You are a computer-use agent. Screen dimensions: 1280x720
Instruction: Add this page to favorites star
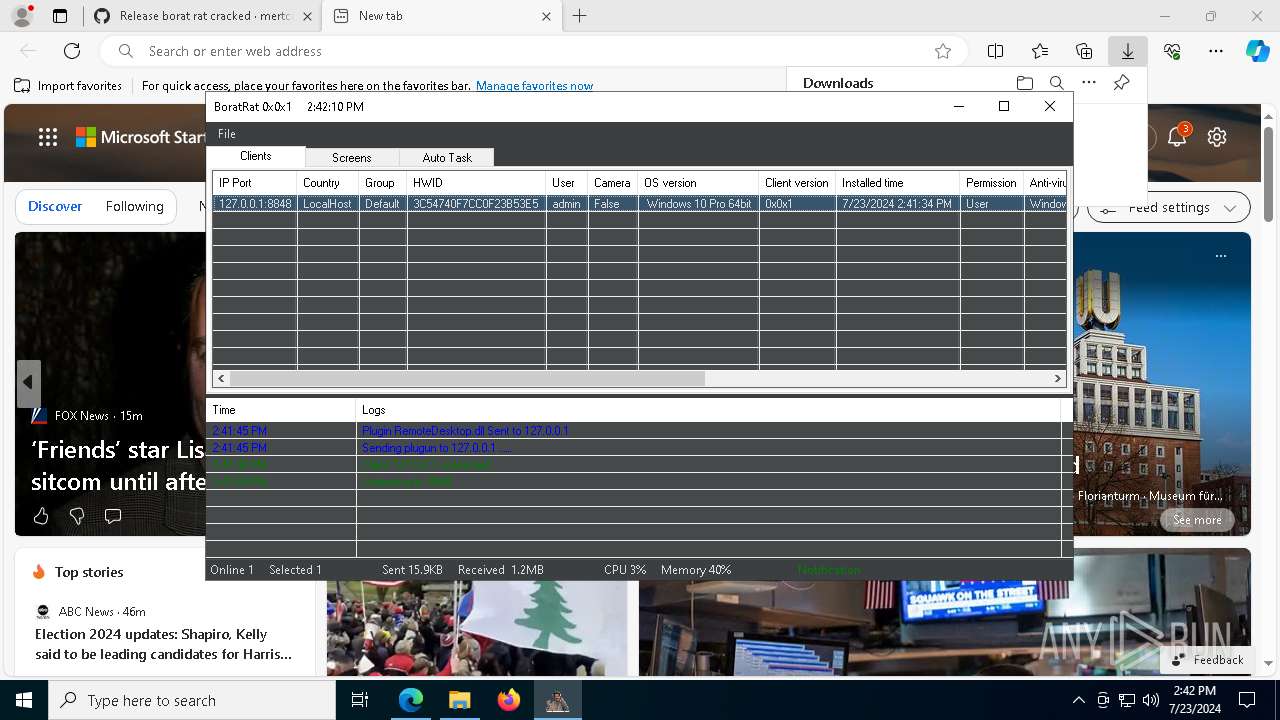(942, 51)
